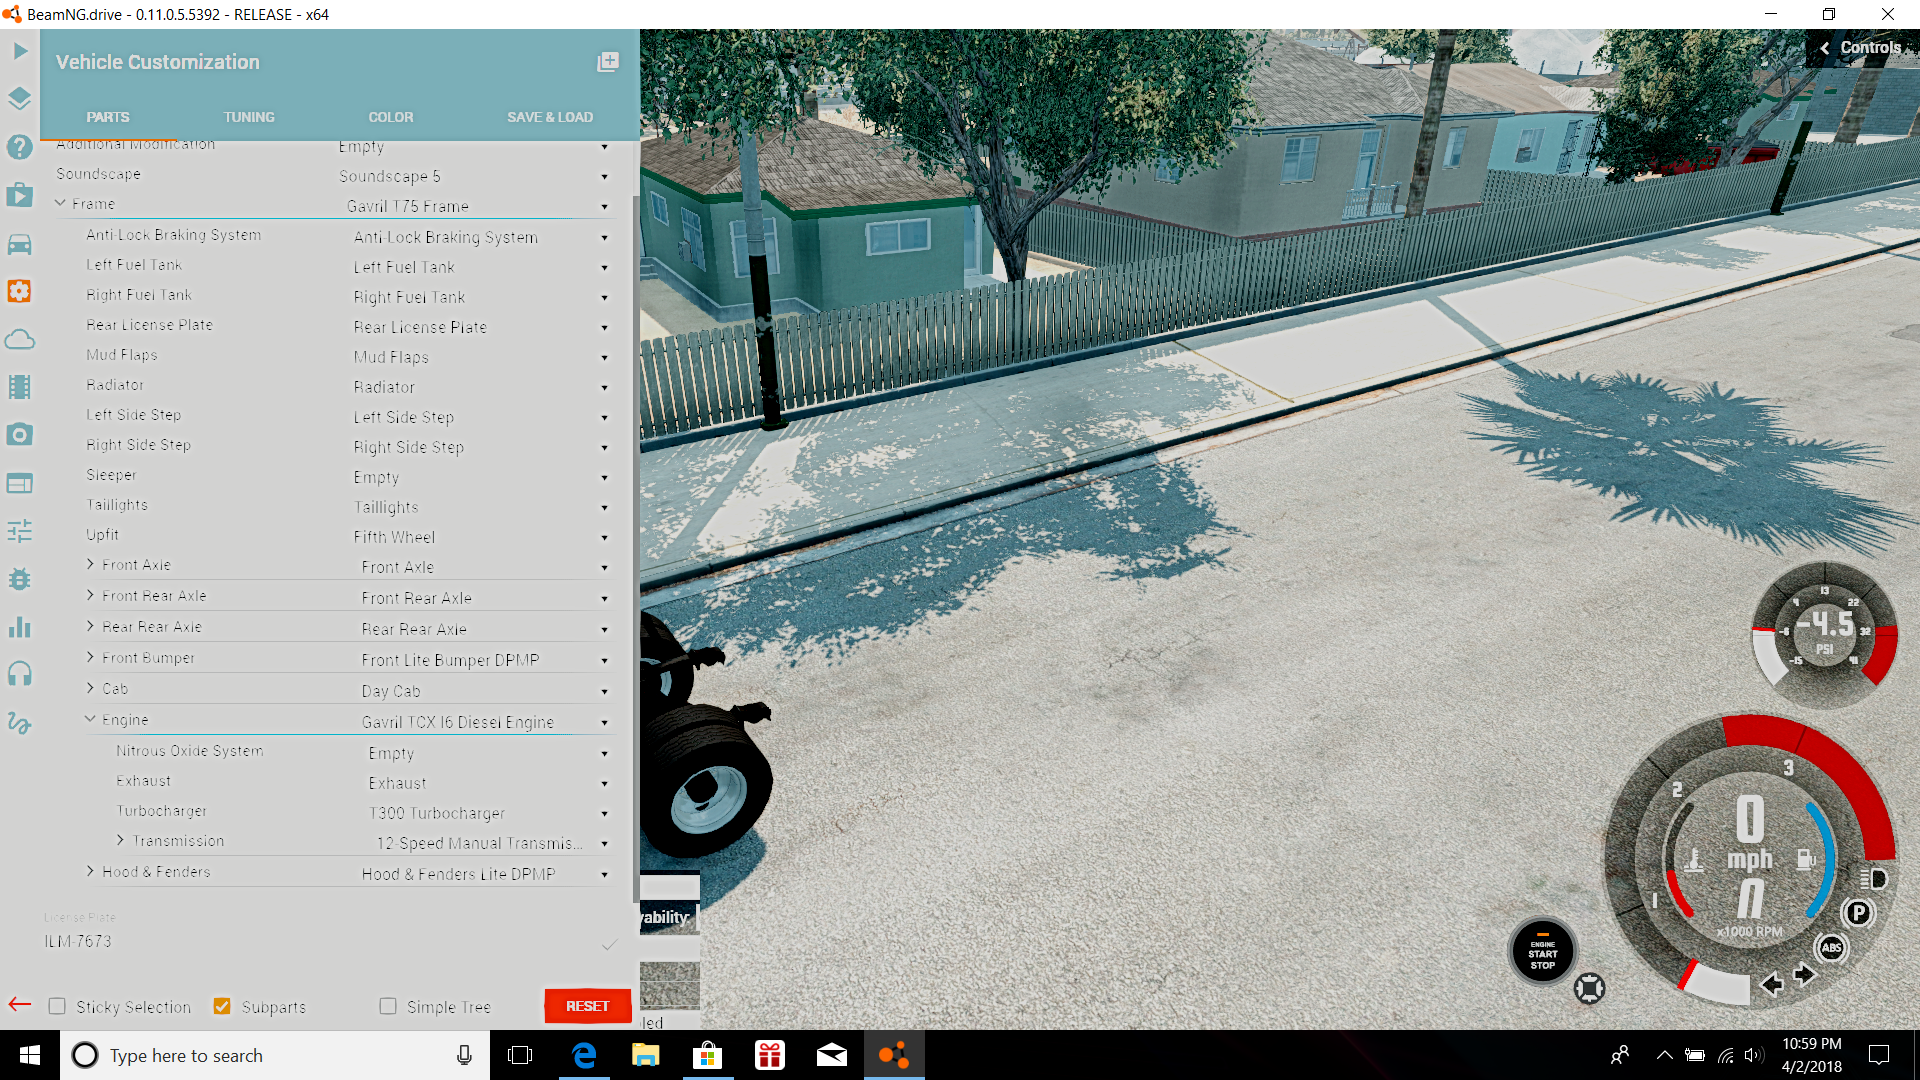1920x1080 pixels.
Task: Open the replay film strip icon
Action: (20, 387)
